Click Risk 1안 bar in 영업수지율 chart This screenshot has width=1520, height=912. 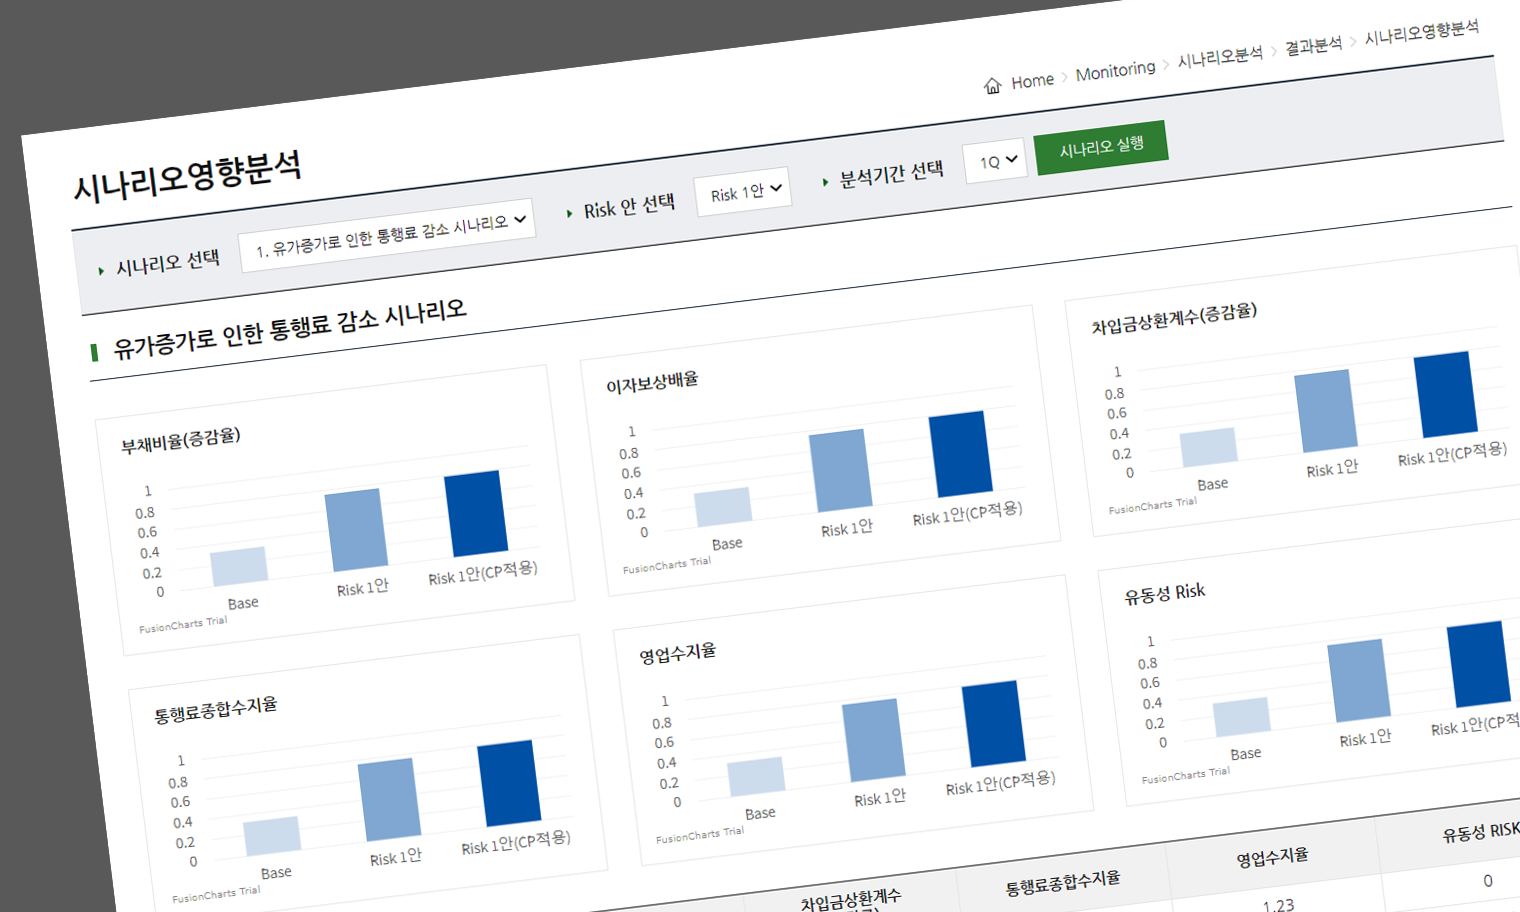click(x=874, y=740)
